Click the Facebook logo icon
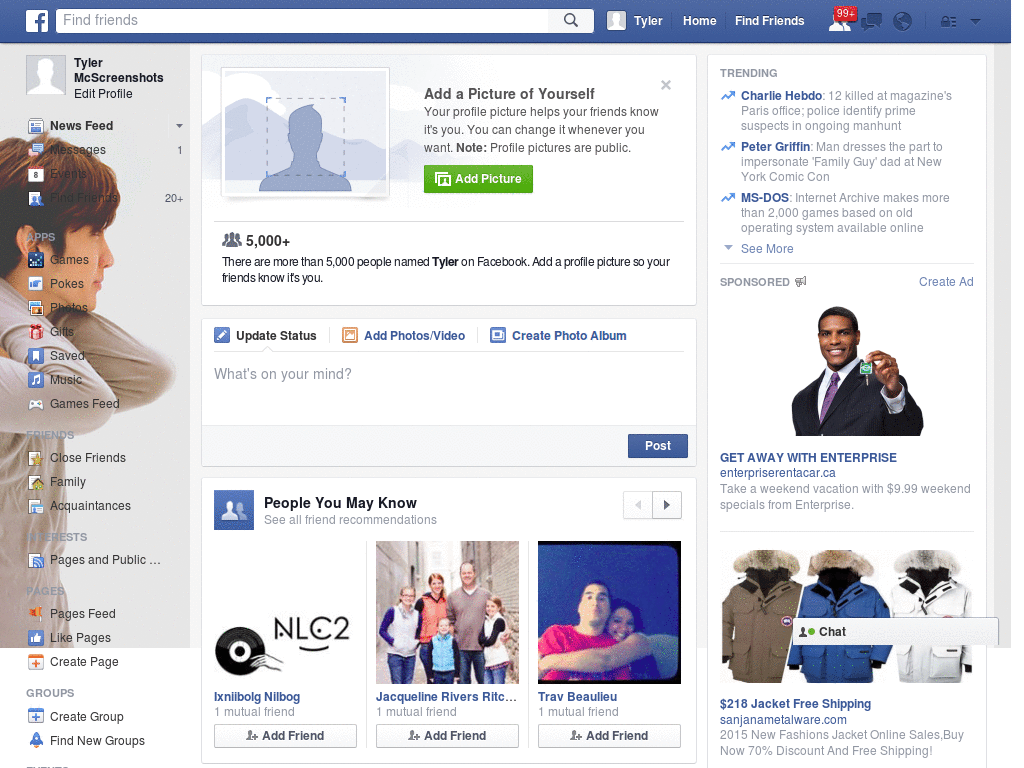Image resolution: width=1024 pixels, height=768 pixels. (x=37, y=21)
